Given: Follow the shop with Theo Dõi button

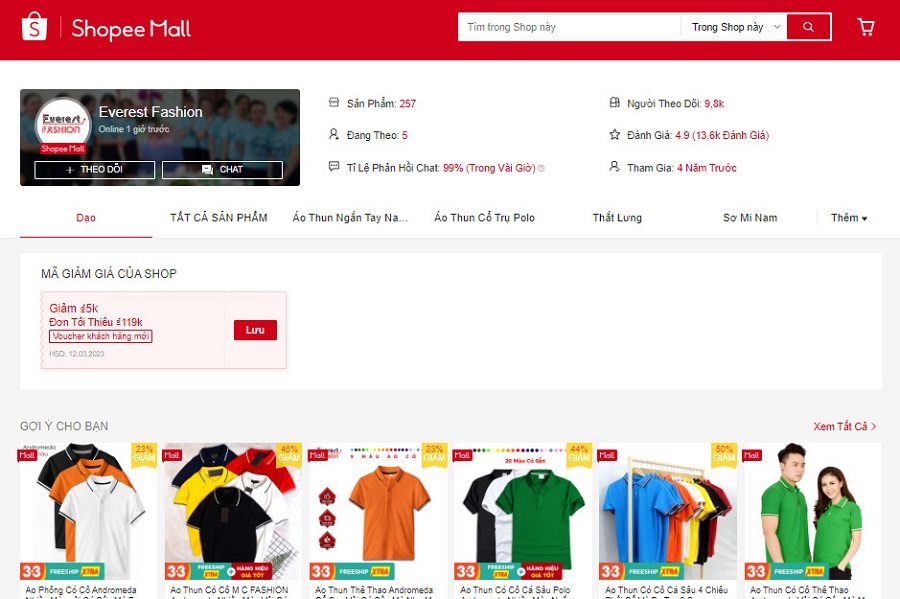Looking at the screenshot, I should (95, 170).
